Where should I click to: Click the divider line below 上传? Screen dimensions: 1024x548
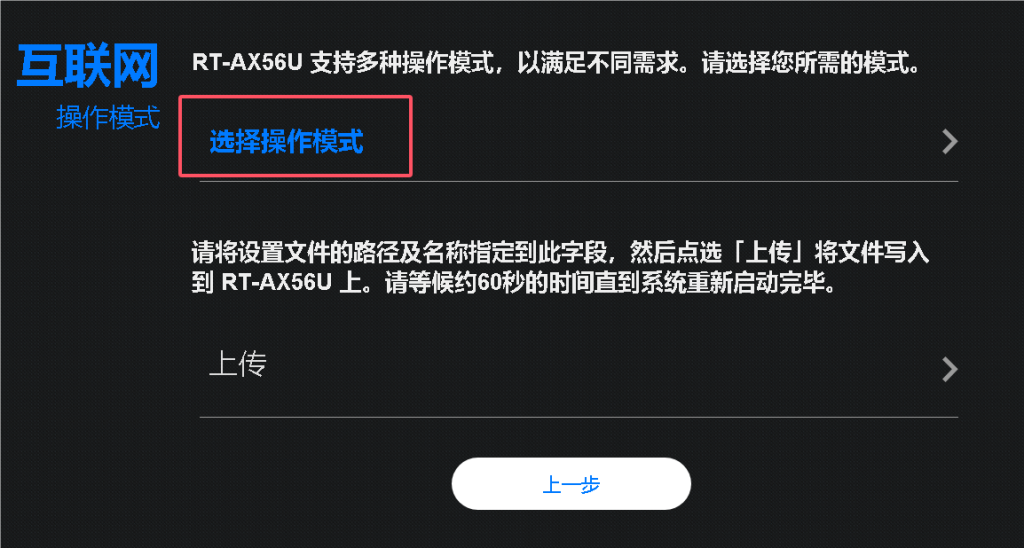pyautogui.click(x=579, y=417)
